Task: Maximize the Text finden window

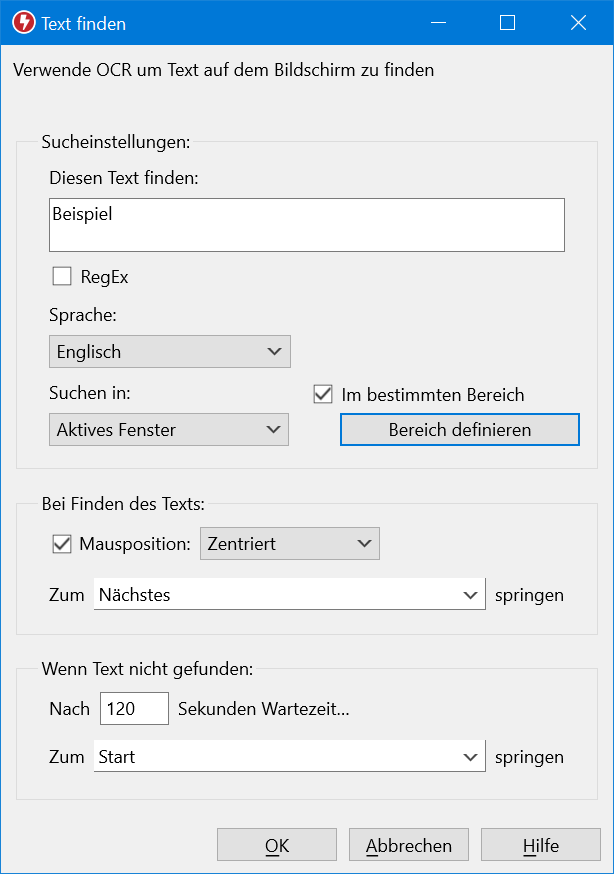Action: click(x=507, y=23)
